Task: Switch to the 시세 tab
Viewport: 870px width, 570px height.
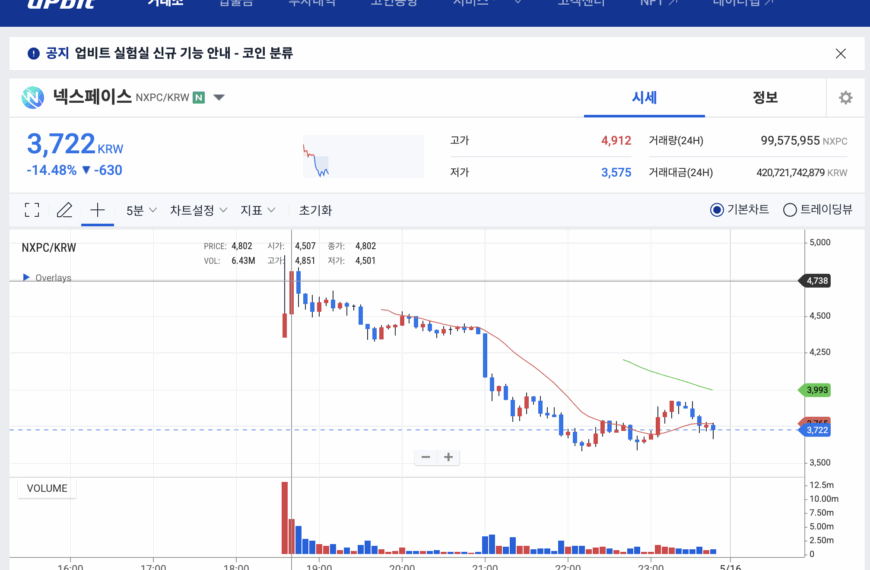Action: (644, 98)
